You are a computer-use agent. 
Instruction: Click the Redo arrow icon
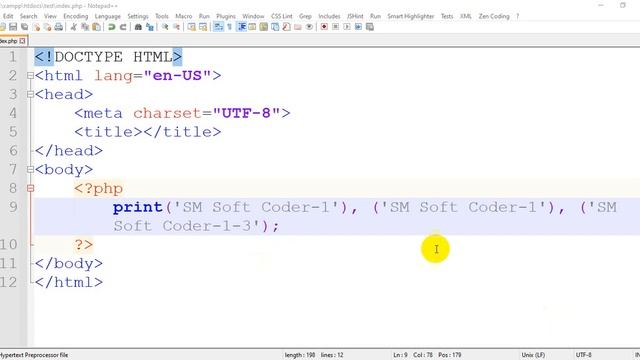[x=123, y=27]
